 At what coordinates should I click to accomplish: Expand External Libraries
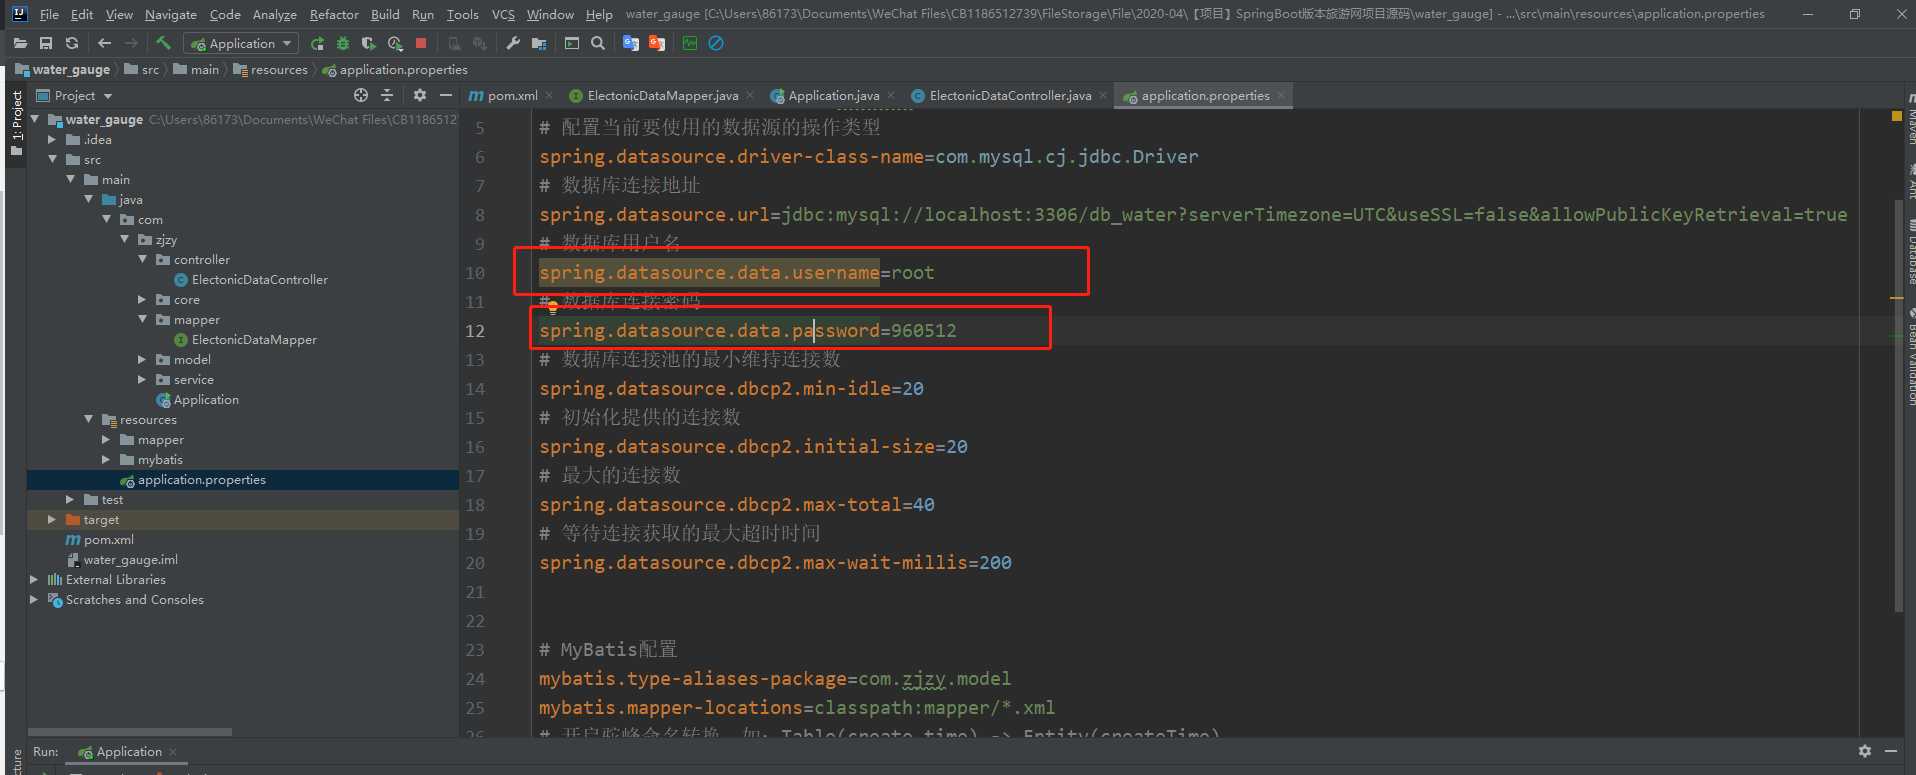pyautogui.click(x=35, y=579)
